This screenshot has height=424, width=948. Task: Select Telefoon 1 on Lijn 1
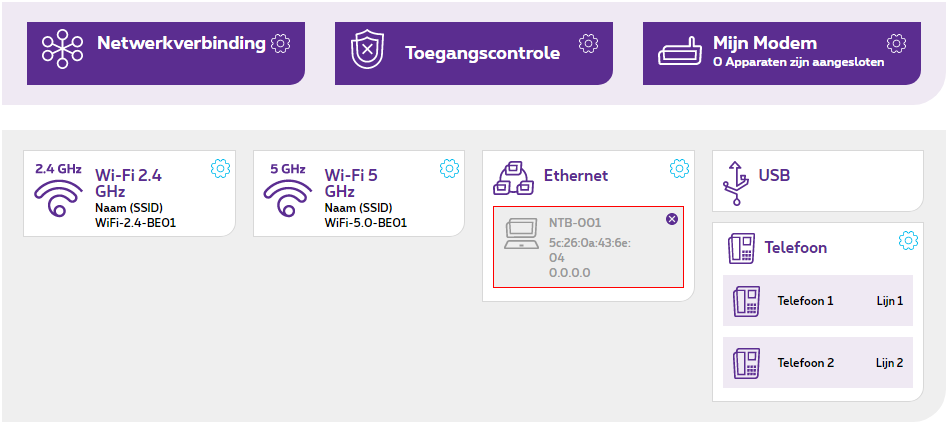[817, 300]
